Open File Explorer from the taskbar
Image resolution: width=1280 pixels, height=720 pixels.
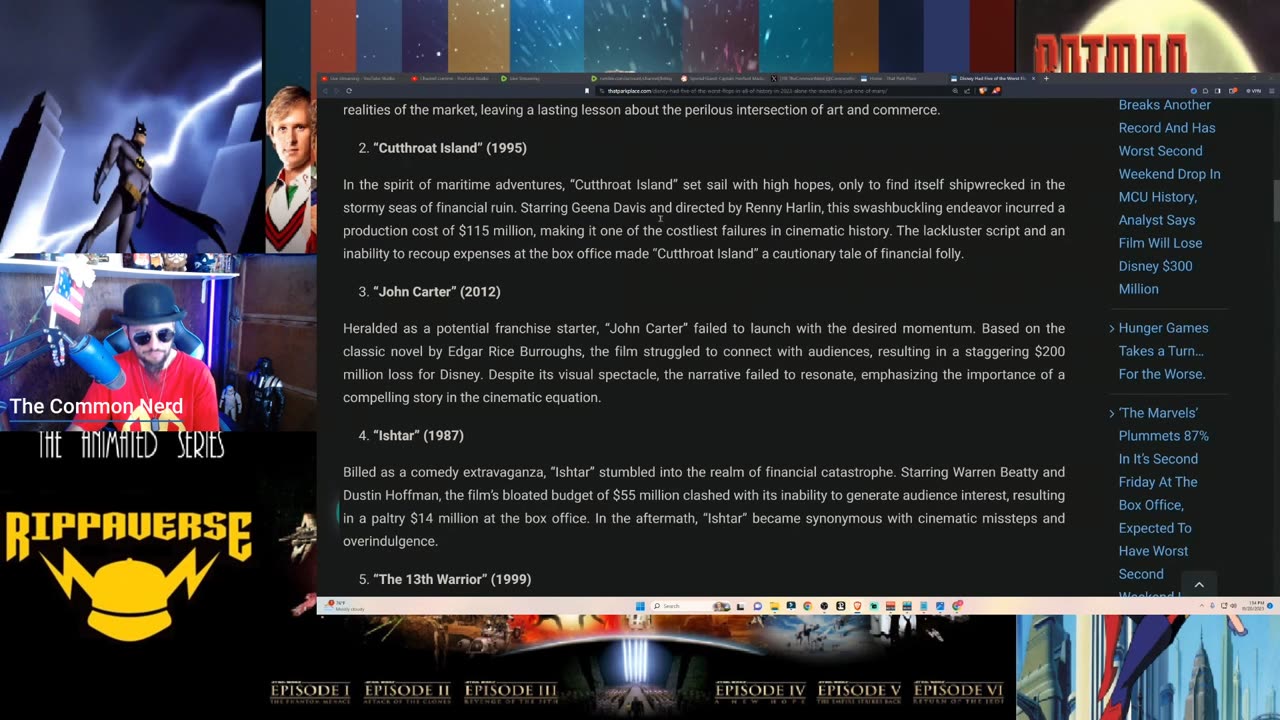coord(774,606)
